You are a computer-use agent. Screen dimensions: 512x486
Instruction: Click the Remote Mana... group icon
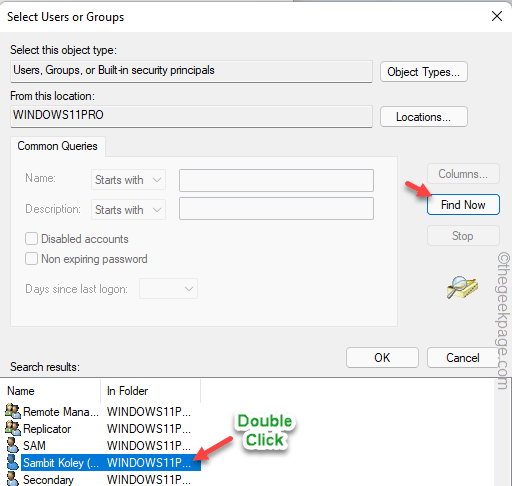13,411
